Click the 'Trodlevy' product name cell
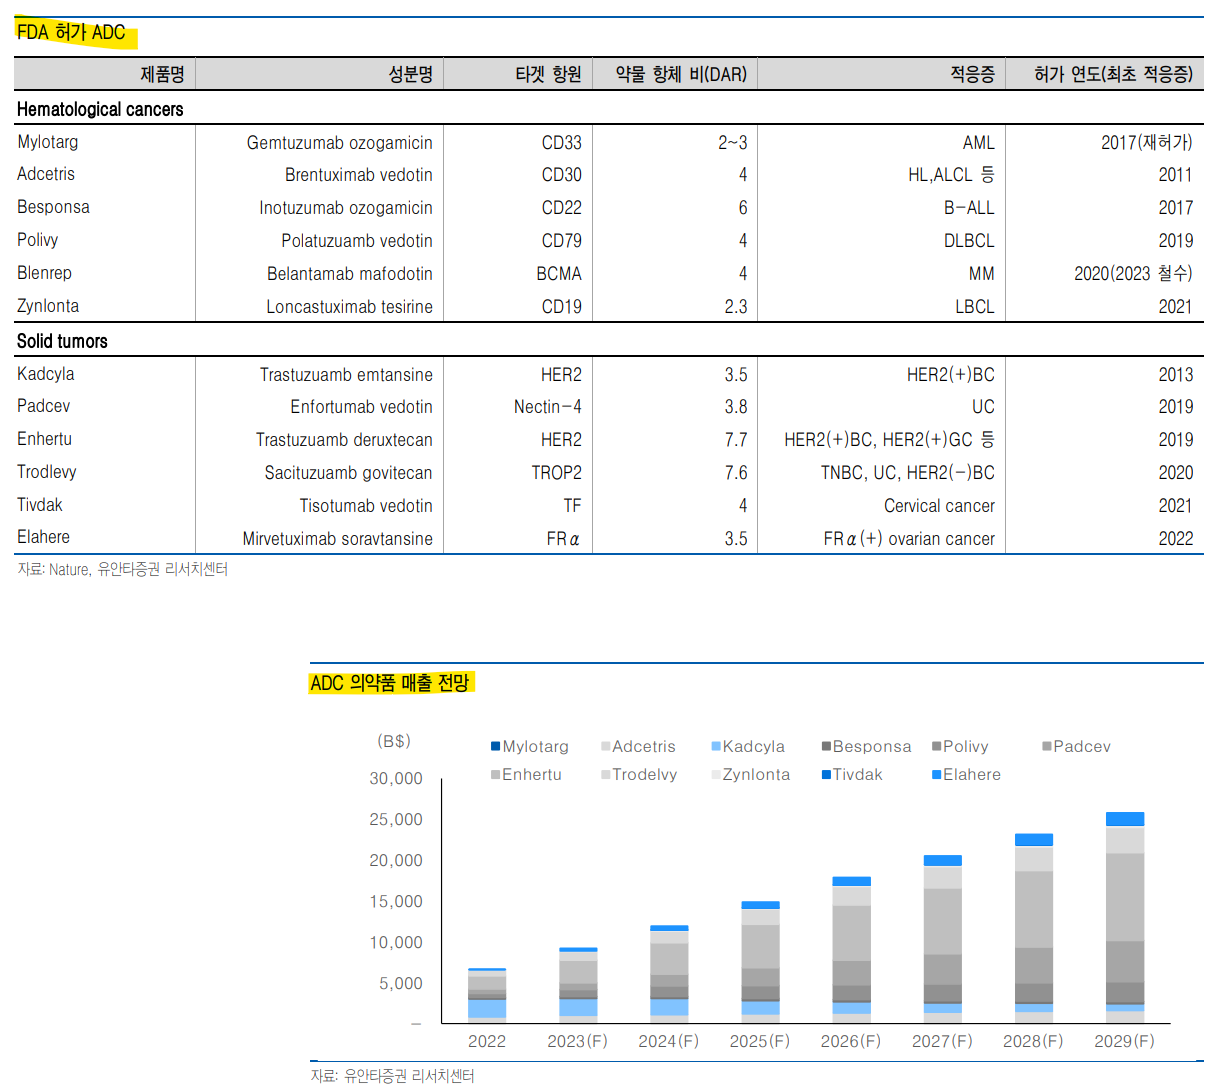1215x1089 pixels. tap(47, 472)
